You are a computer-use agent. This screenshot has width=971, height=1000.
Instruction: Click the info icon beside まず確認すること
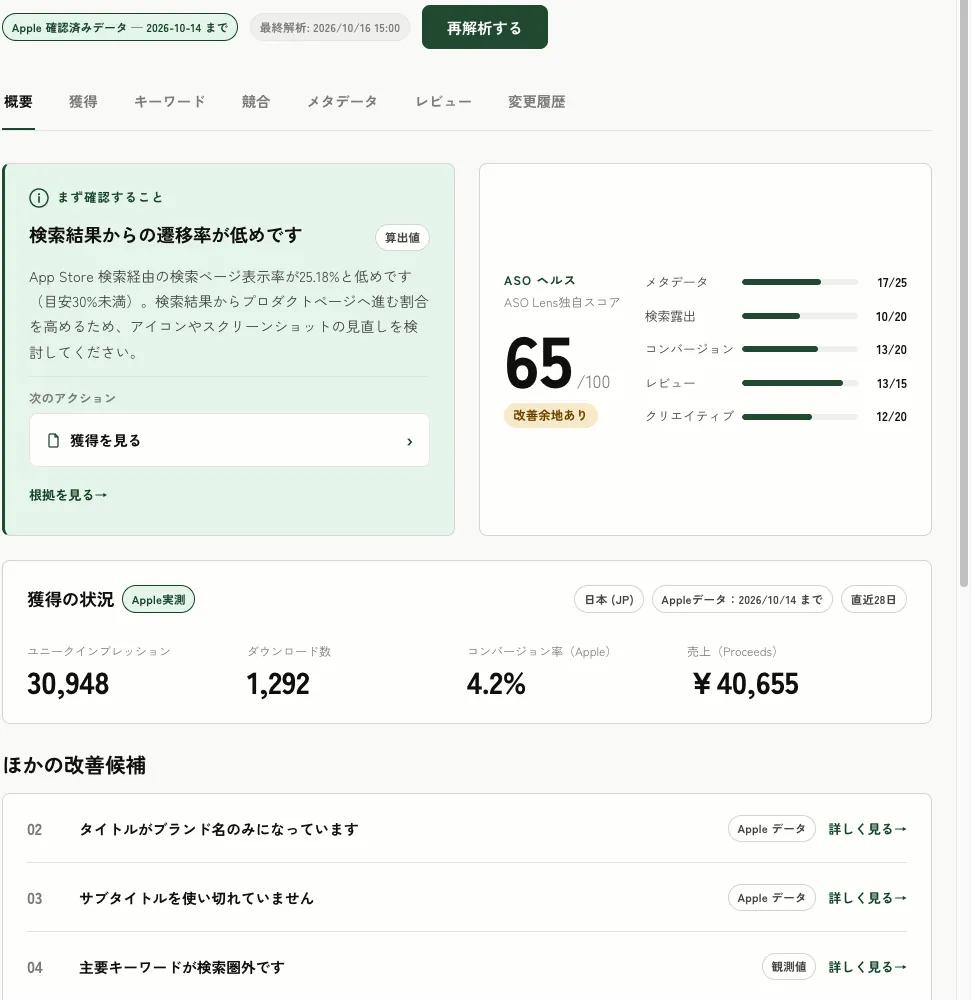(x=39, y=198)
